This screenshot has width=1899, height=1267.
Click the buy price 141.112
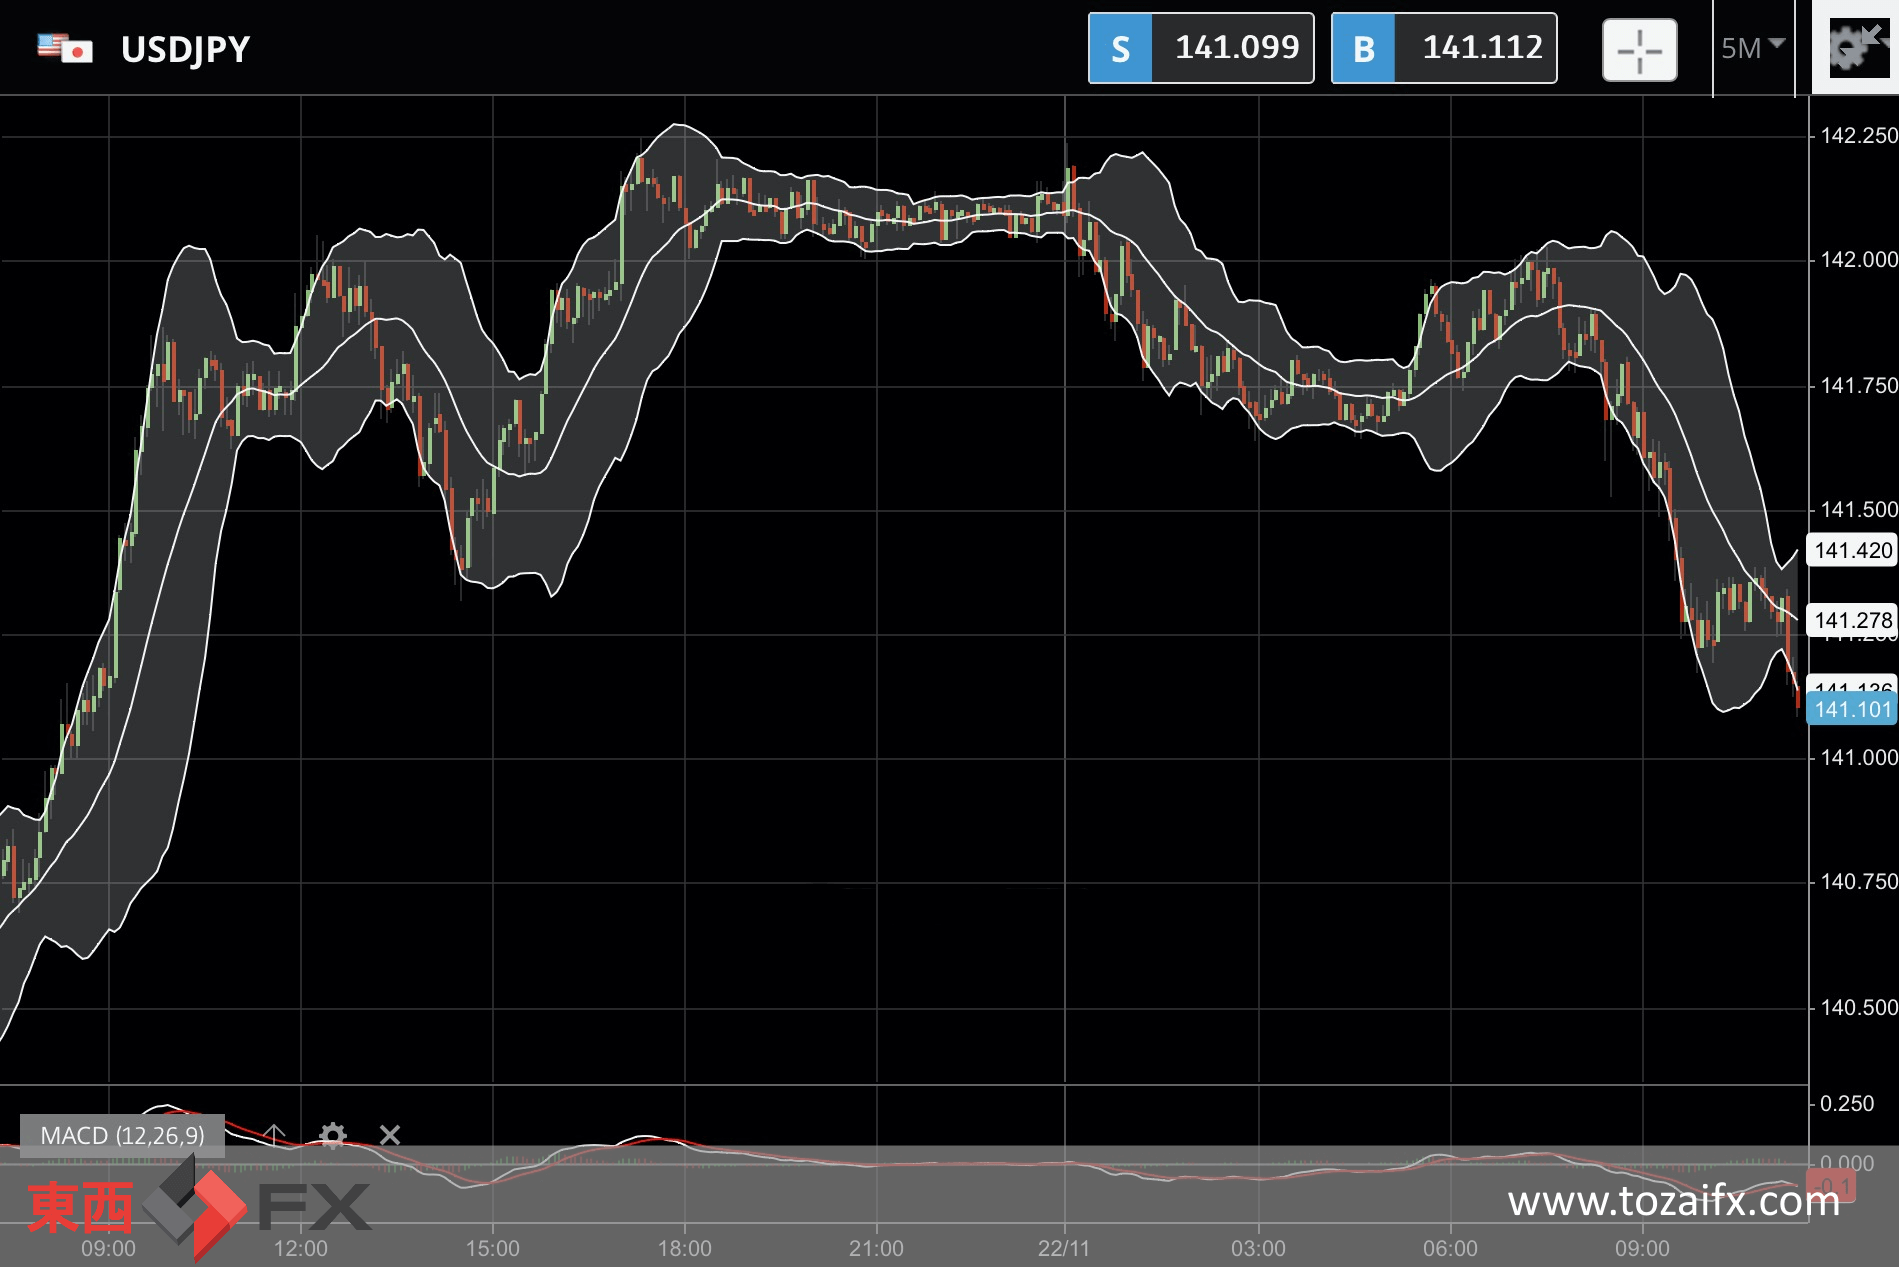(1482, 47)
